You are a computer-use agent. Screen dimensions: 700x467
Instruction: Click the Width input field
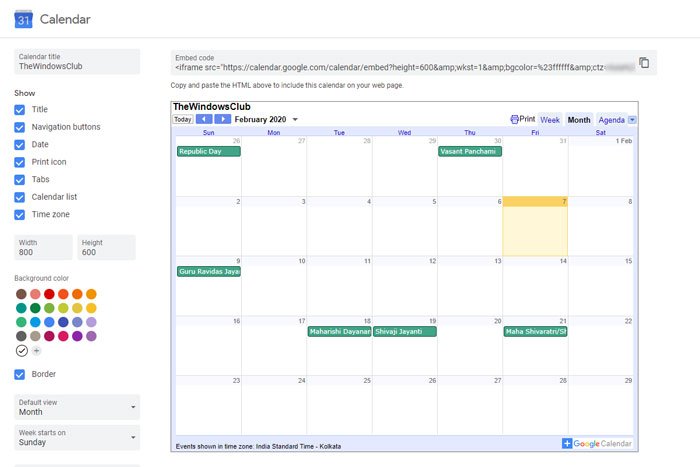point(43,247)
